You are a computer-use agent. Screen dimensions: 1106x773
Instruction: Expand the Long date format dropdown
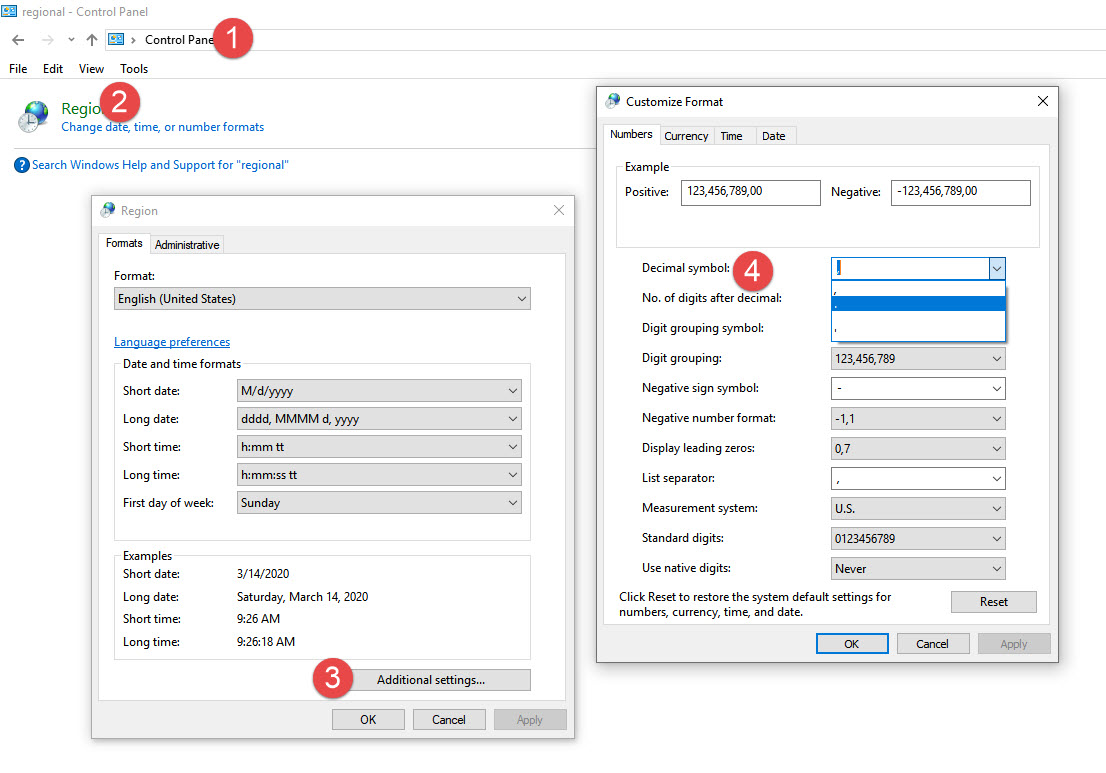click(379, 419)
